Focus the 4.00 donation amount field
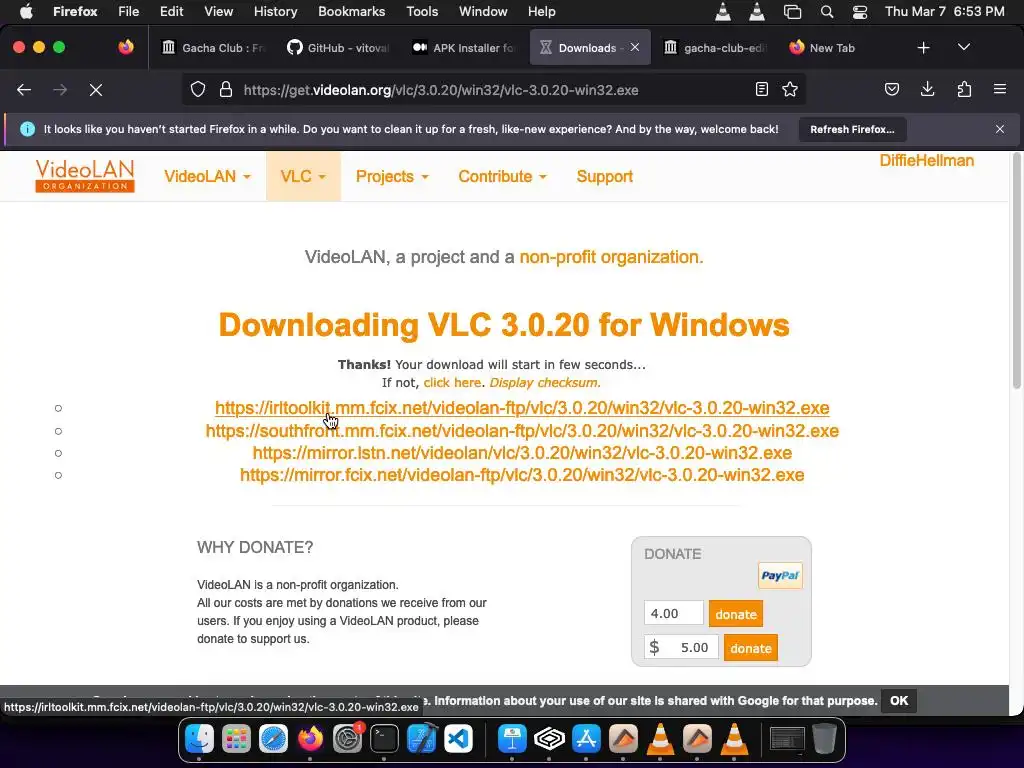Image resolution: width=1024 pixels, height=768 pixels. point(674,613)
